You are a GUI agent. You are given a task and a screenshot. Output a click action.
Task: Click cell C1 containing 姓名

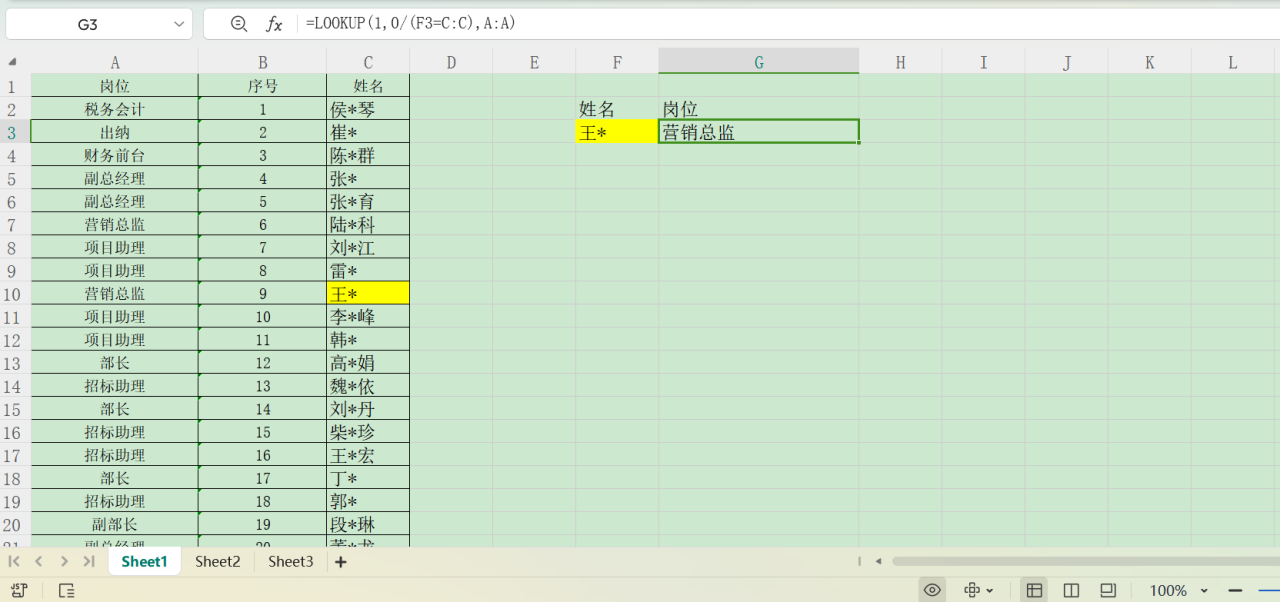pyautogui.click(x=368, y=86)
